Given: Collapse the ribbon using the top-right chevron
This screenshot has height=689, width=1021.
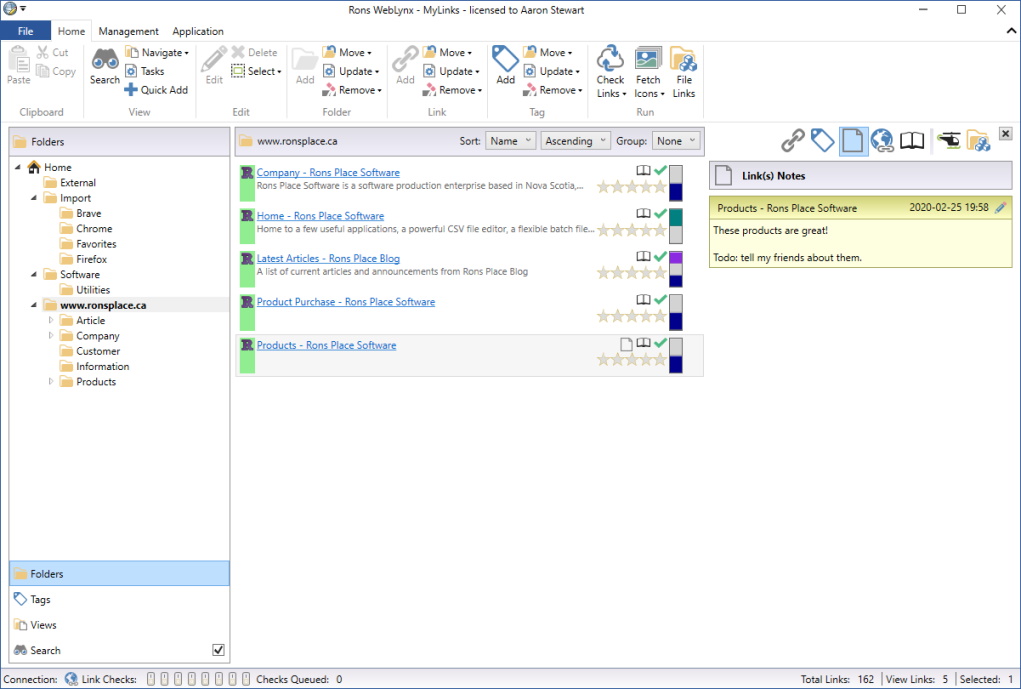Looking at the screenshot, I should (x=1011, y=31).
